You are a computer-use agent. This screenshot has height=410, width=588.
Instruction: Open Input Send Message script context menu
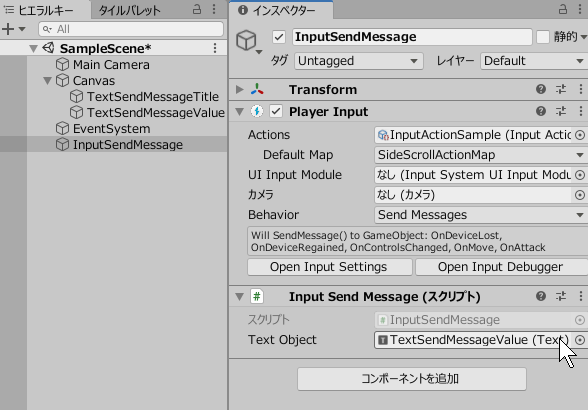click(580, 296)
